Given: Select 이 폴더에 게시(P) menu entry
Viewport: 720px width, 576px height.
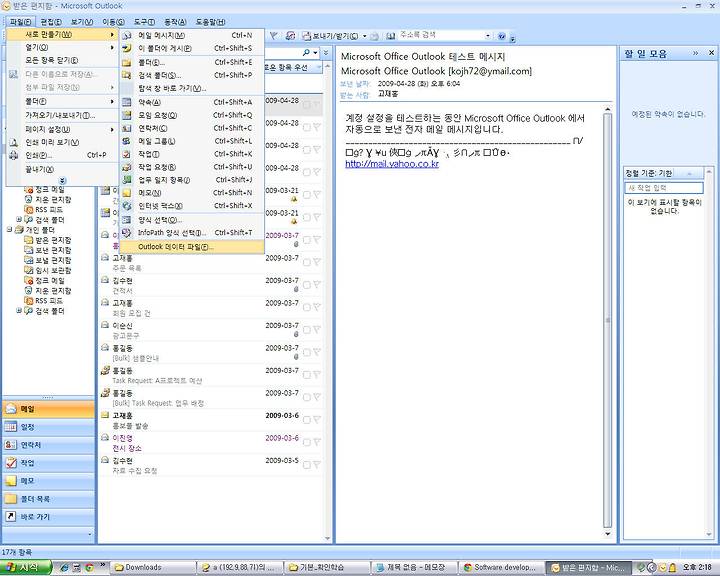Looking at the screenshot, I should pos(192,48).
